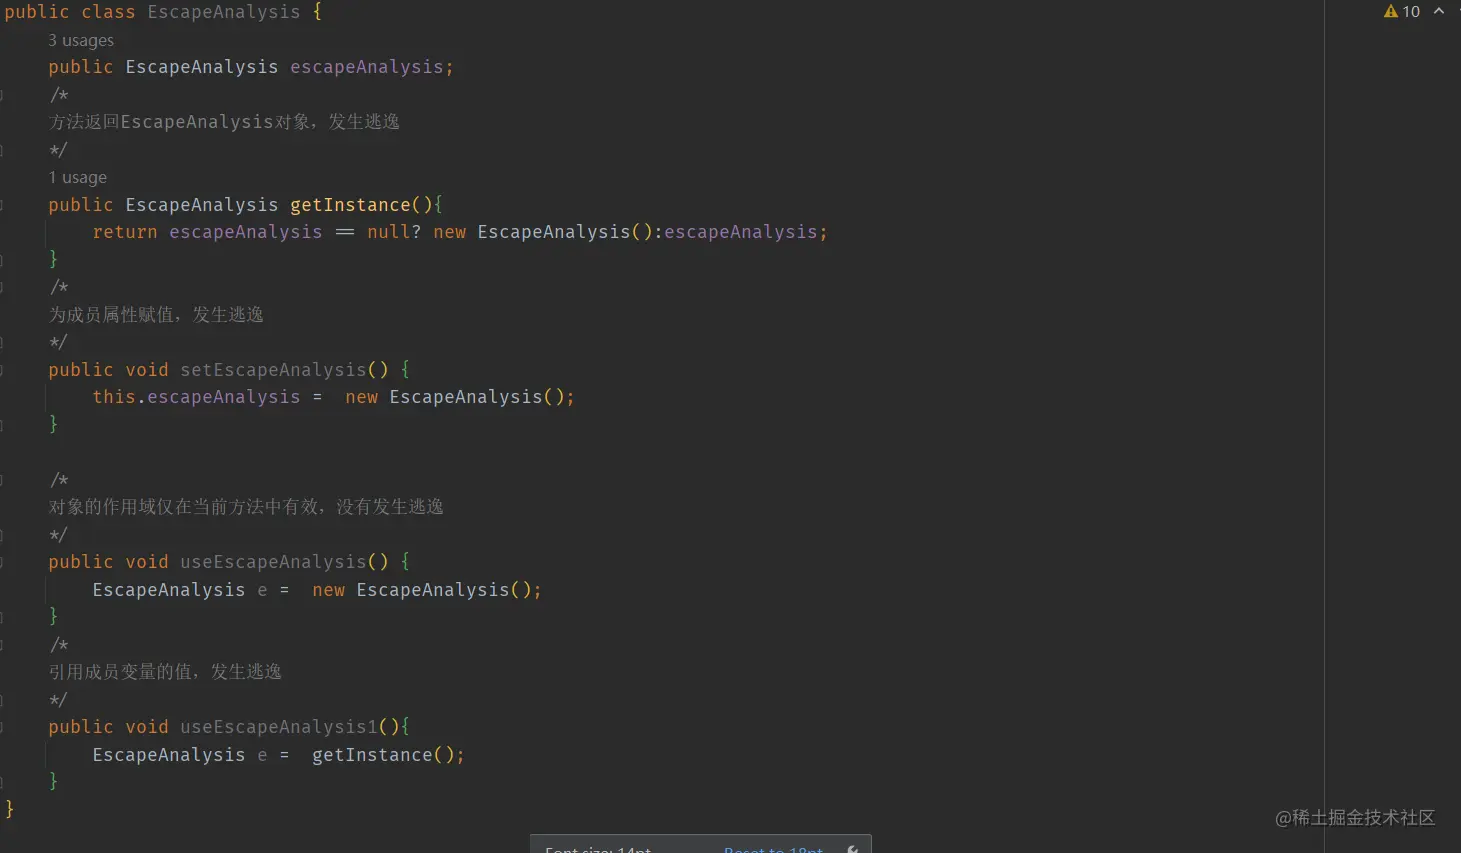Open the '3 usages' inlay hint
This screenshot has height=853, width=1461.
click(81, 40)
